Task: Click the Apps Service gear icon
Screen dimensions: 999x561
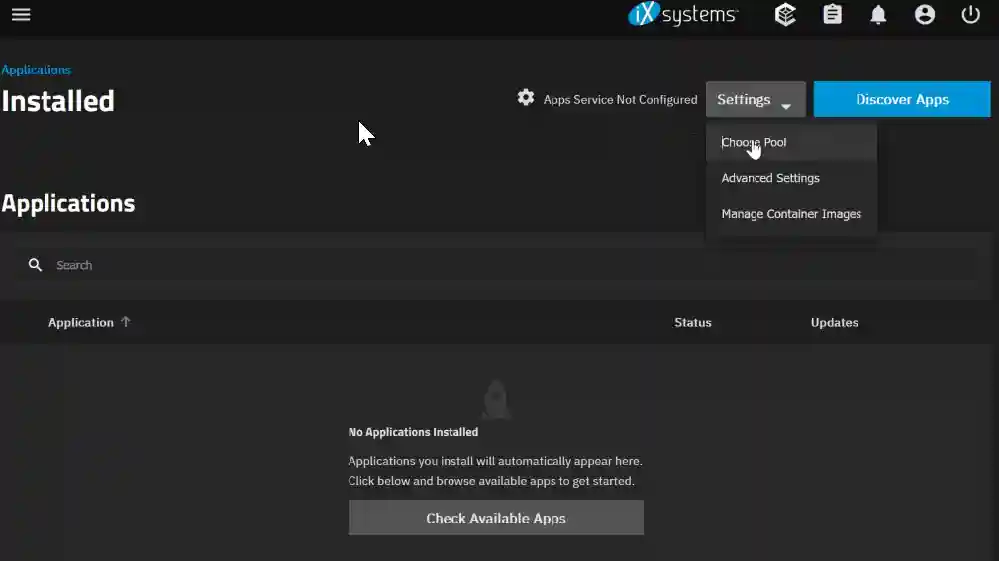Action: click(x=526, y=97)
